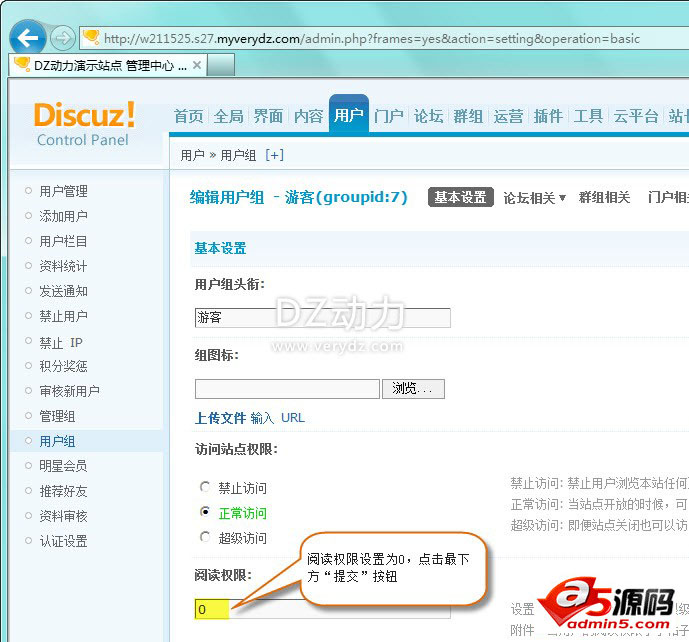This screenshot has height=642, width=689.
Task: Open the 界面 top menu
Action: (x=268, y=116)
